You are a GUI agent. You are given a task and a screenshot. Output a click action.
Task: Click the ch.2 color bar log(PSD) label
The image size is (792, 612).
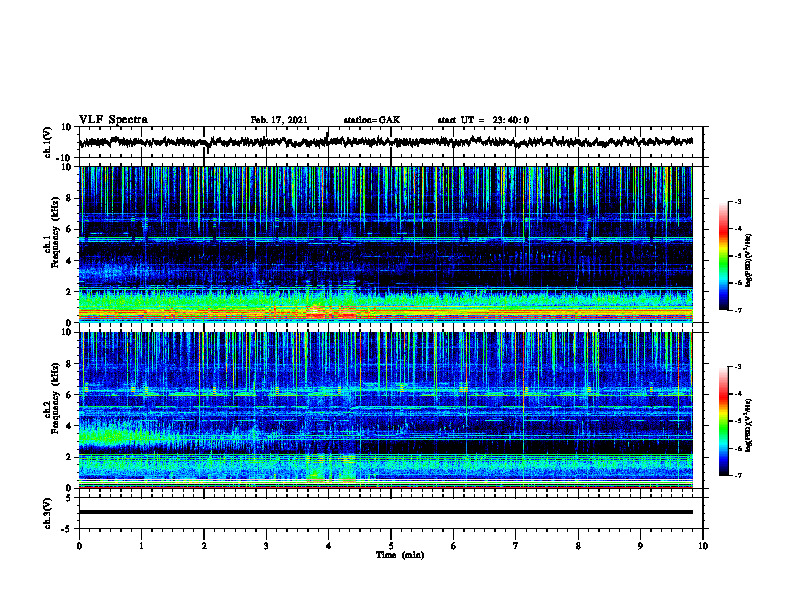[x=748, y=425]
